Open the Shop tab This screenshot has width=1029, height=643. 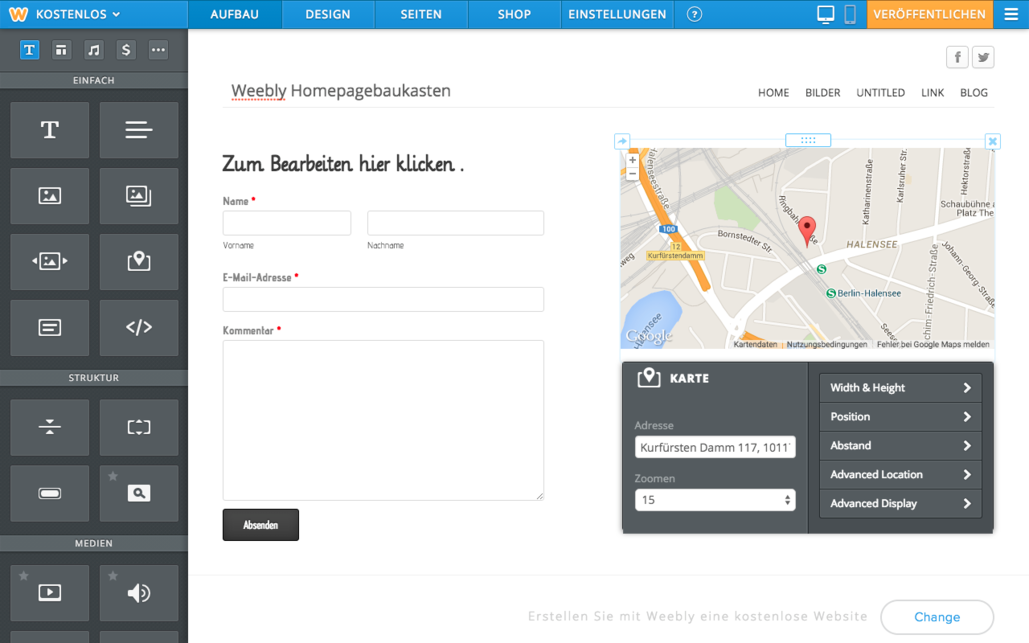coord(514,14)
